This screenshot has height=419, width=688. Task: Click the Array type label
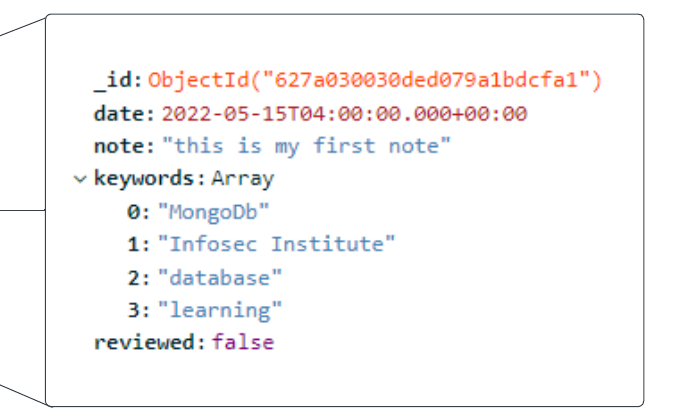242,179
